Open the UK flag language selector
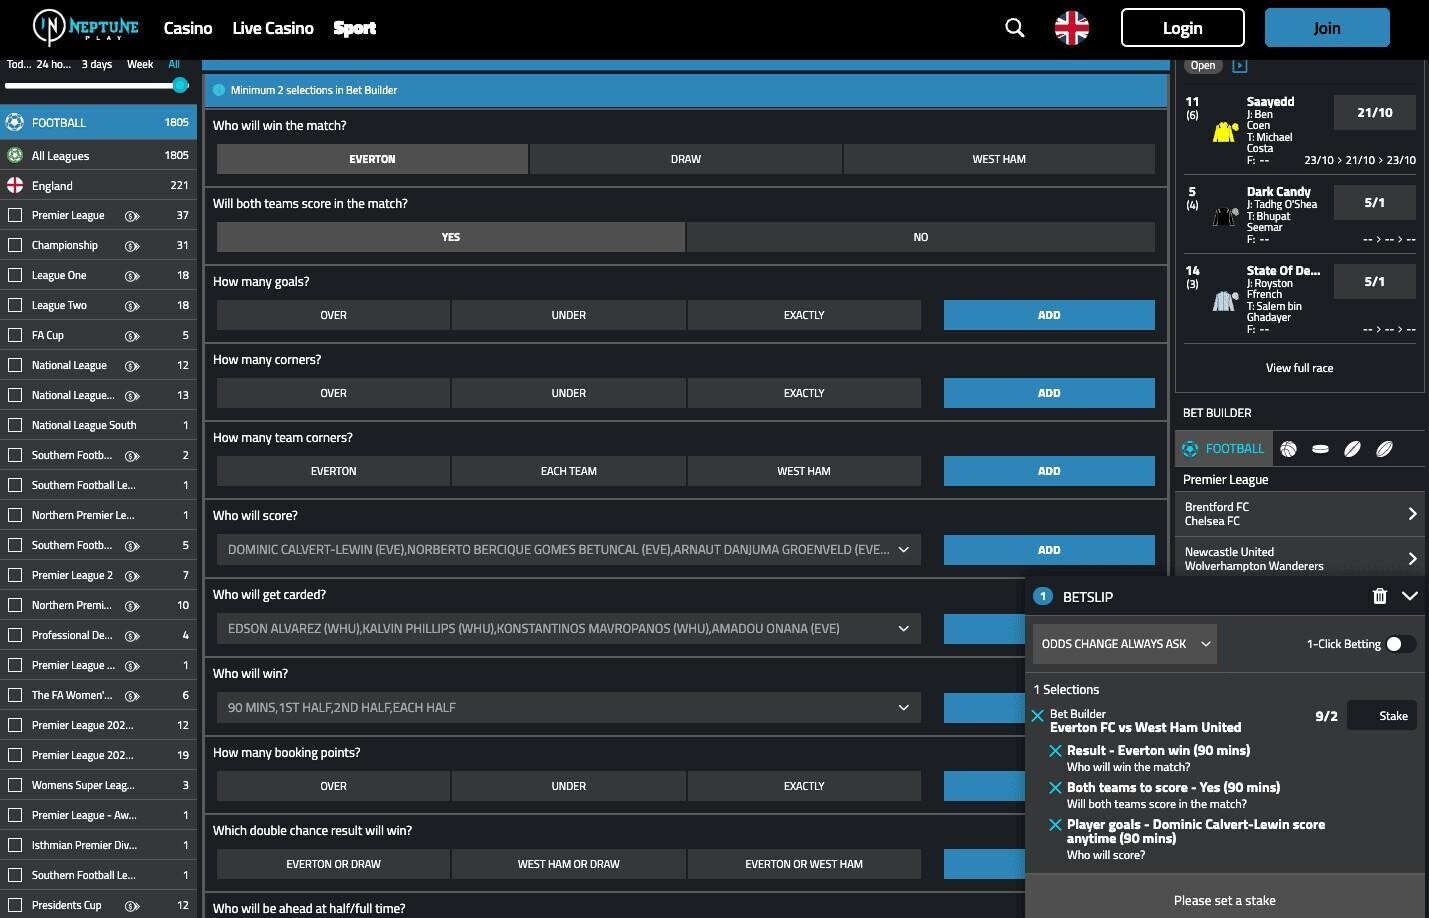1429x918 pixels. (x=1072, y=28)
